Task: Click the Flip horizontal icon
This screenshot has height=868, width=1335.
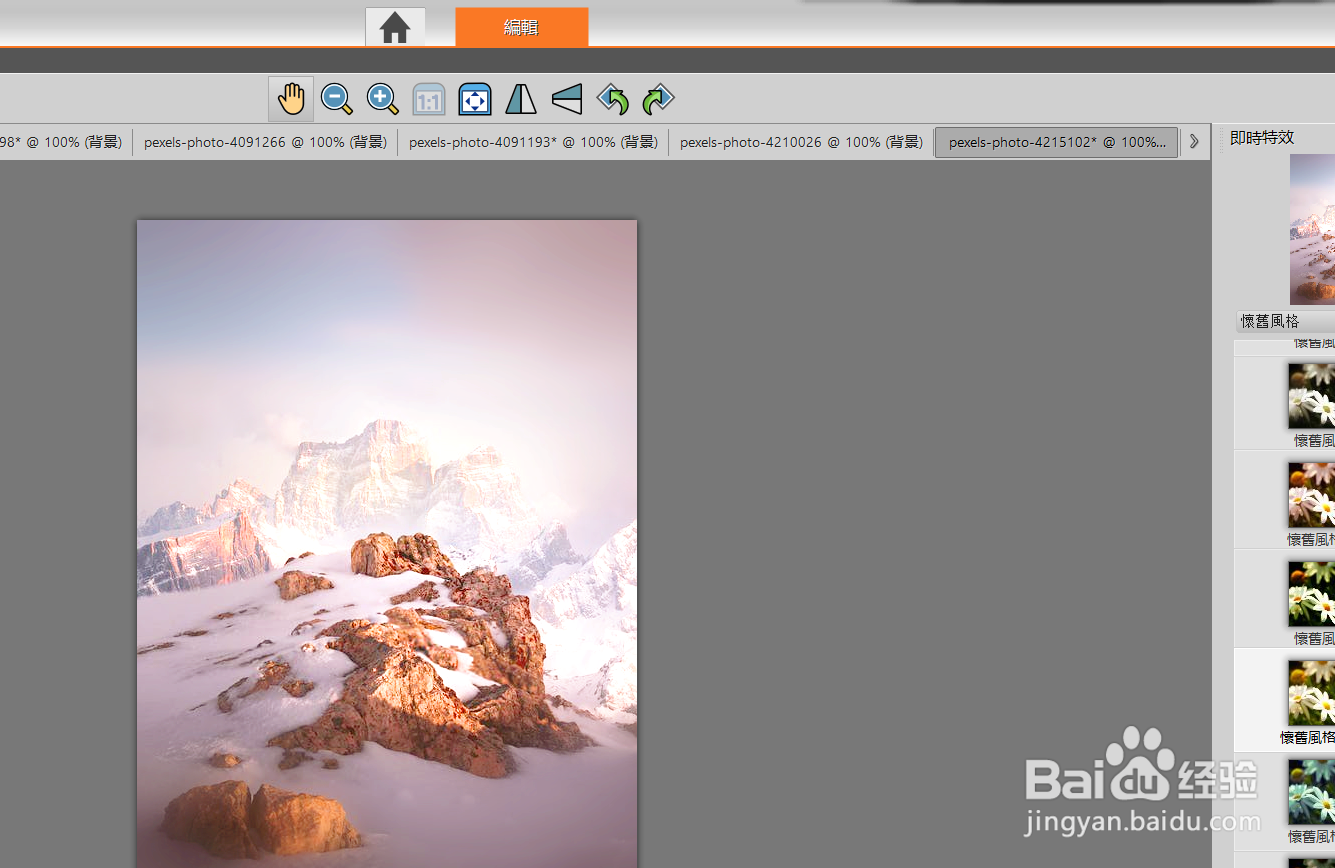Action: [521, 99]
